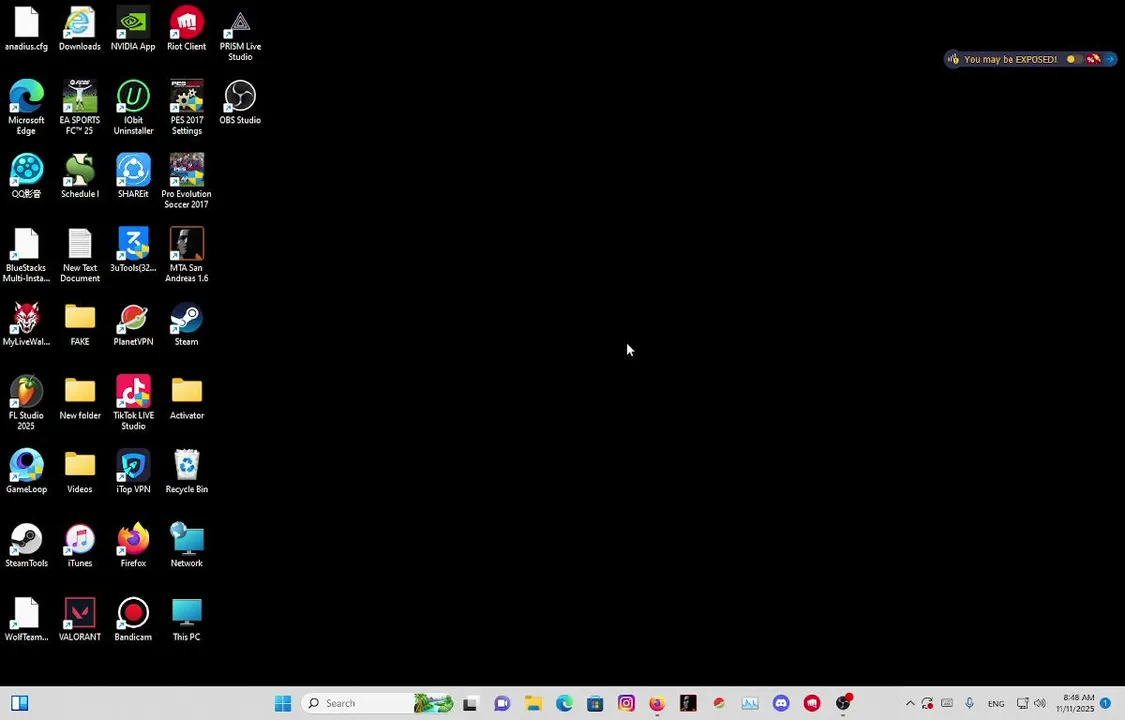This screenshot has width=1125, height=720.
Task: Click the 'You may be EXPOSED!' message
Action: pos(1010,60)
